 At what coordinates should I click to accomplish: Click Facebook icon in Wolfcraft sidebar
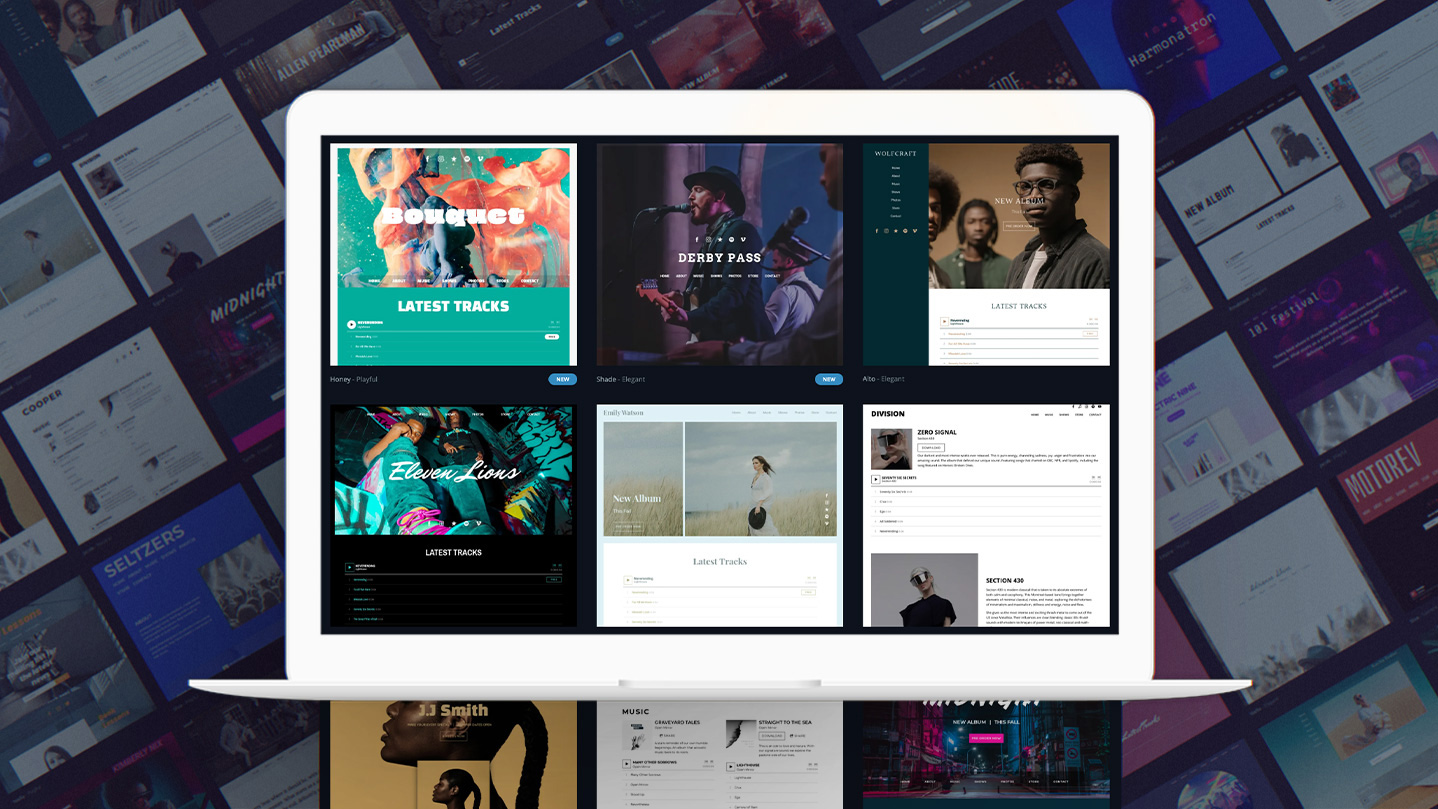pos(877,231)
